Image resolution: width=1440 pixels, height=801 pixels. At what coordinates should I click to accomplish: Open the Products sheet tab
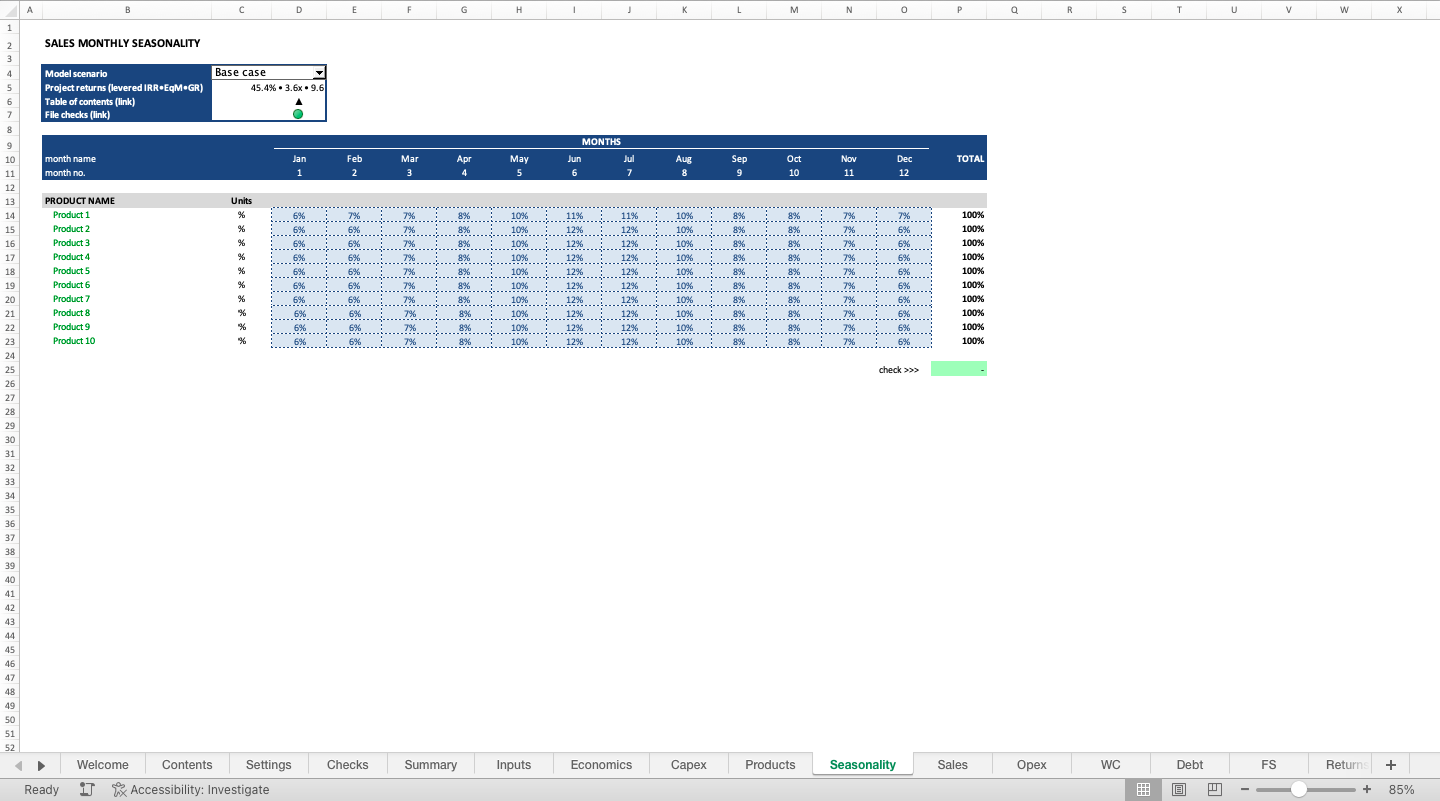[770, 765]
